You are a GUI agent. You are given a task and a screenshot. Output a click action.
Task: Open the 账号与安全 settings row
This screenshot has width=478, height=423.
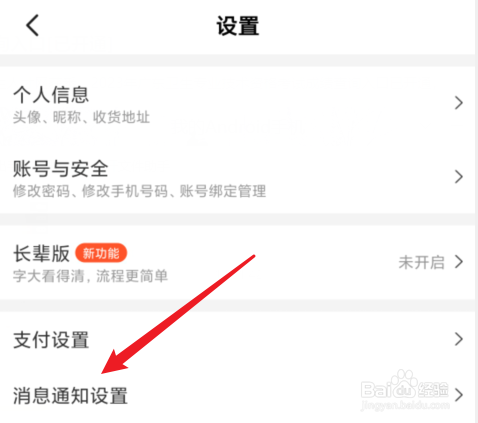237,177
